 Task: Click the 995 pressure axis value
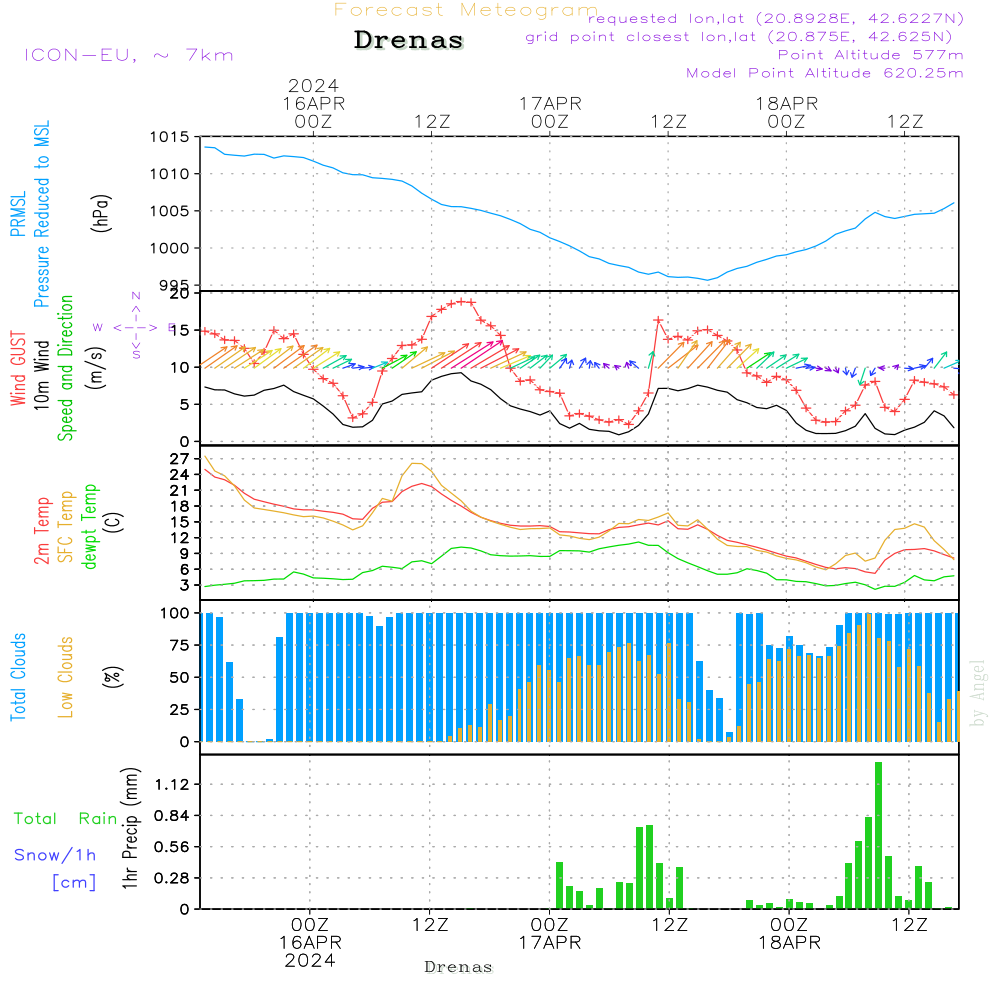click(x=173, y=285)
